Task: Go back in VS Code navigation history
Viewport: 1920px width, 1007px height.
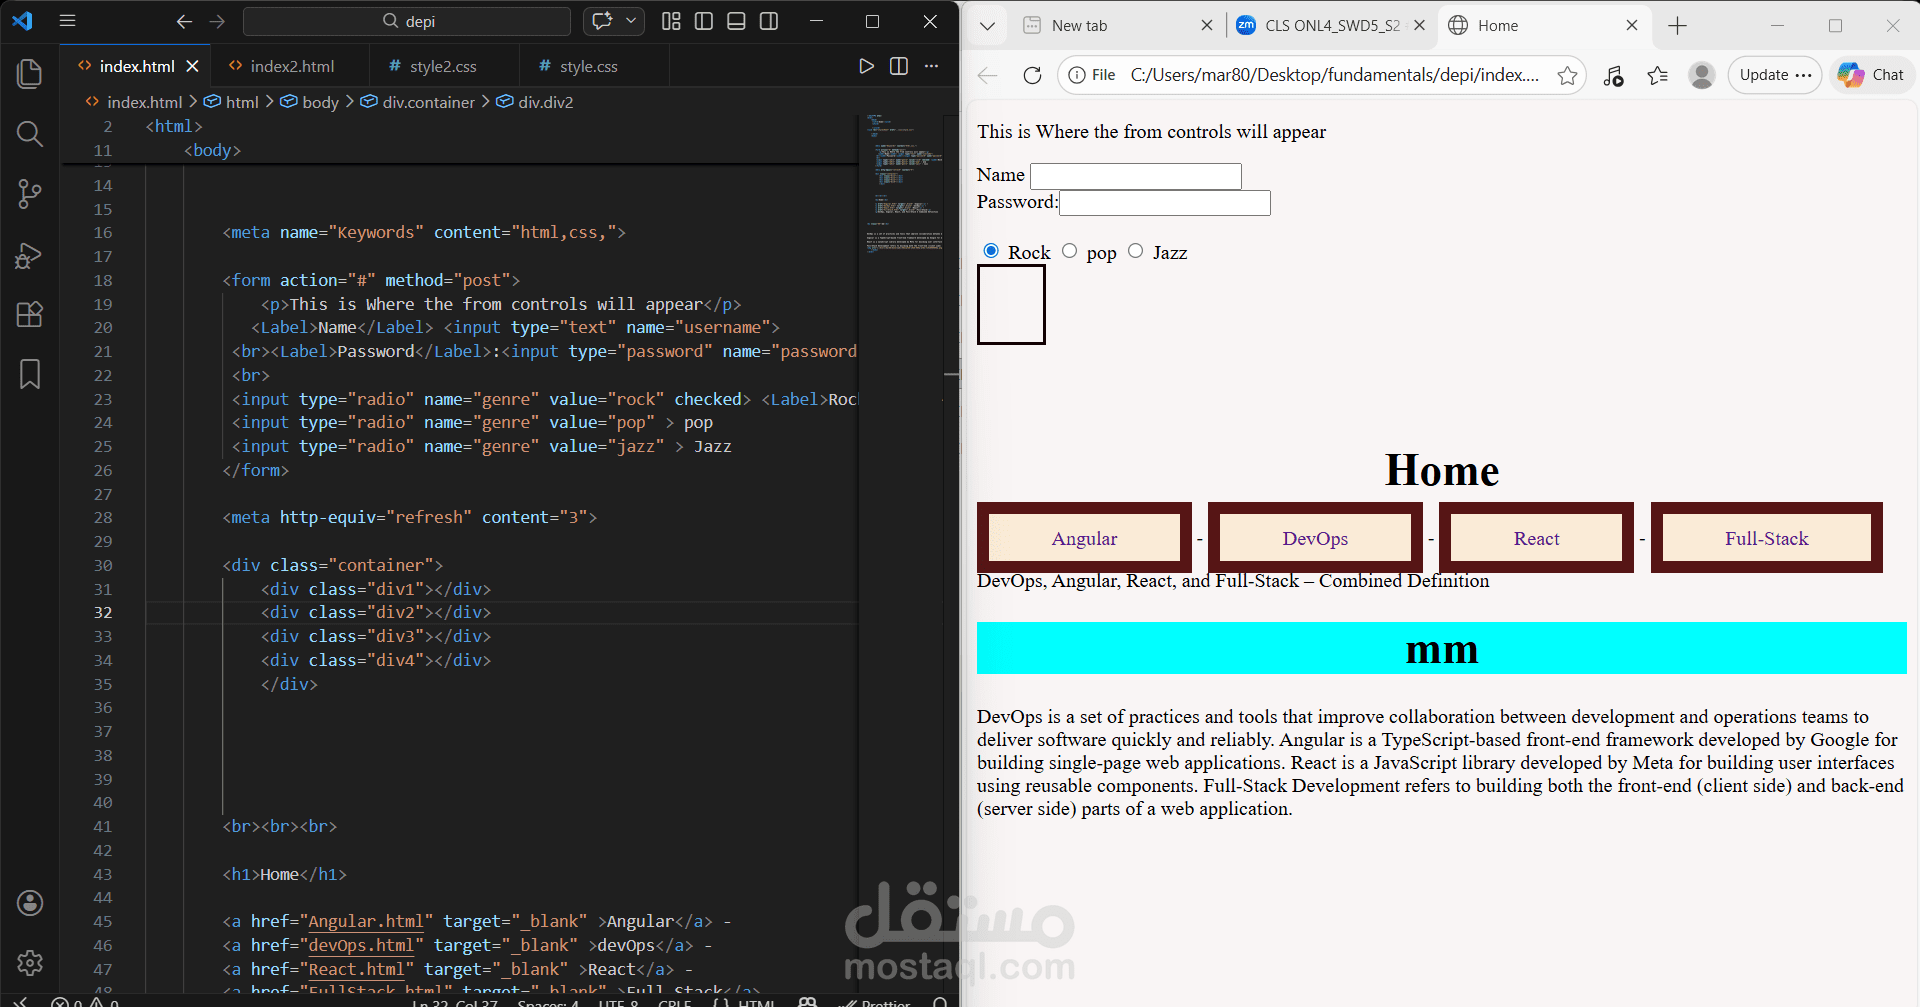Action: tap(184, 21)
